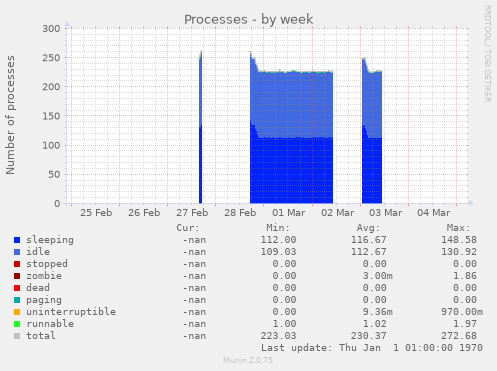Click the stopped legend color swatch
Viewport: 497px width, 371px height.
[17, 264]
